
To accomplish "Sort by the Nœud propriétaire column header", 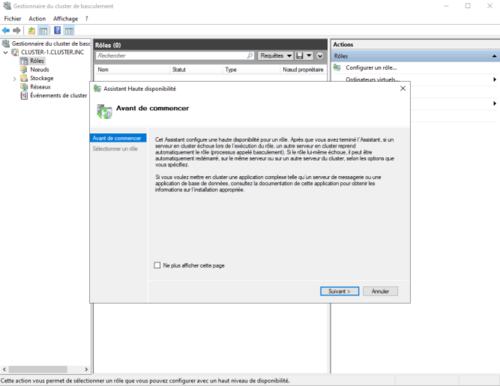I will click(x=303, y=70).
